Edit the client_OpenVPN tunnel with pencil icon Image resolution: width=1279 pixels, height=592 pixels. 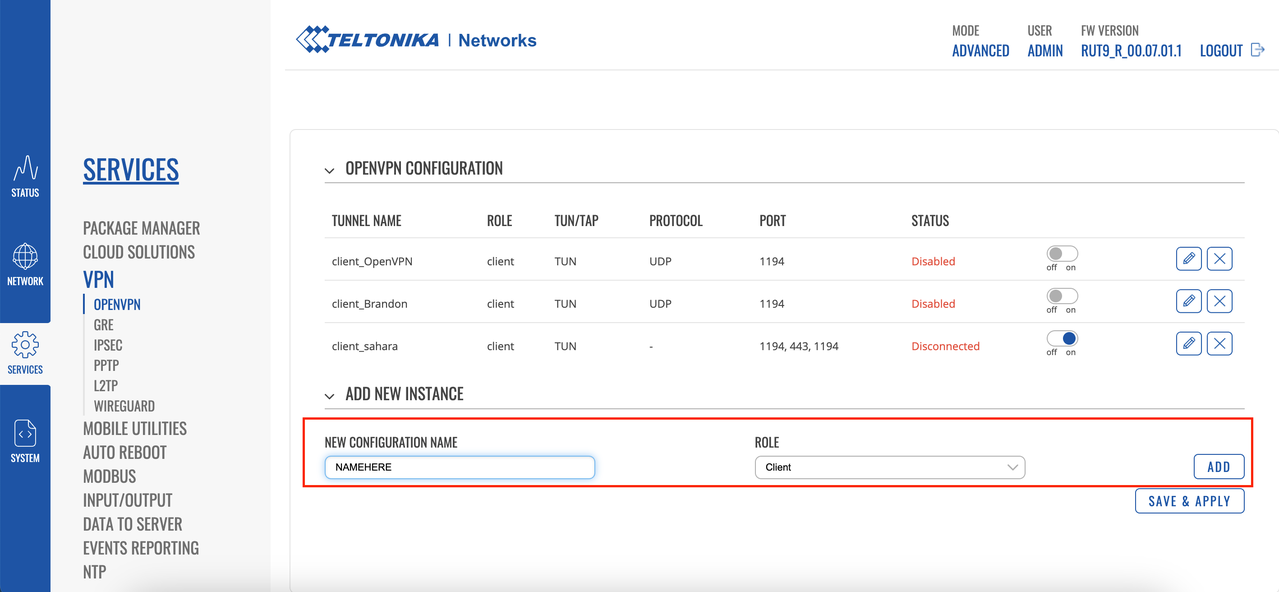(x=1188, y=259)
